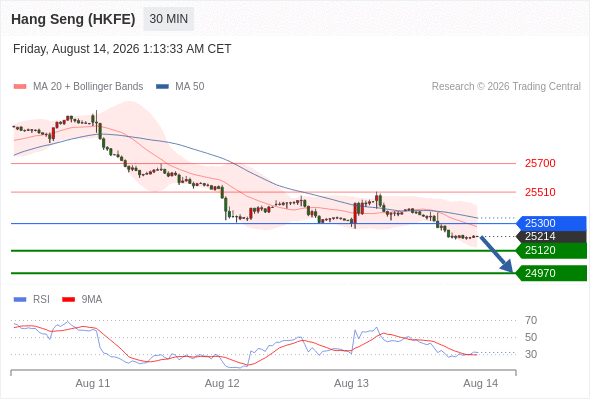The width and height of the screenshot is (590, 400).
Task: Toggle the MA 20 + Bollinger Bands legend label
Action: click(88, 87)
